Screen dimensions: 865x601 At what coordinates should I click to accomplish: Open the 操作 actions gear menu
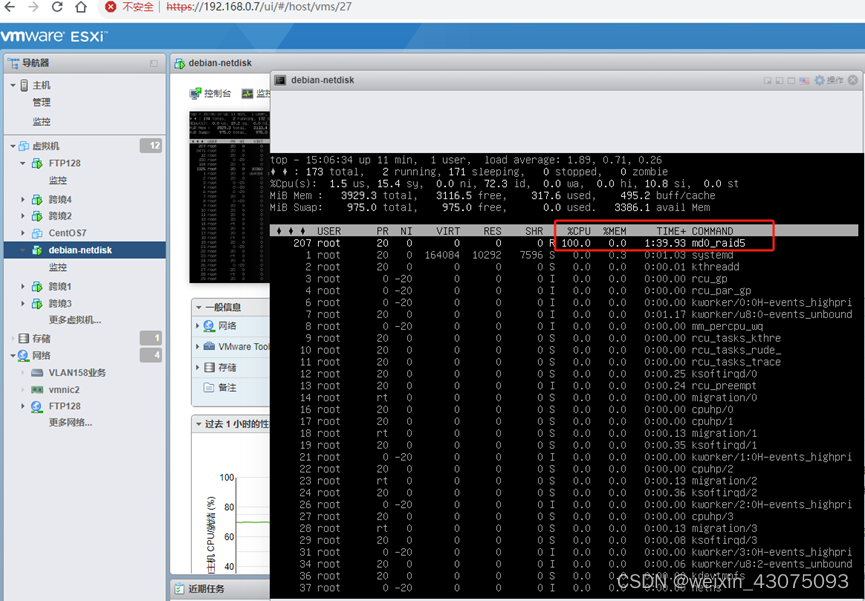(829, 80)
